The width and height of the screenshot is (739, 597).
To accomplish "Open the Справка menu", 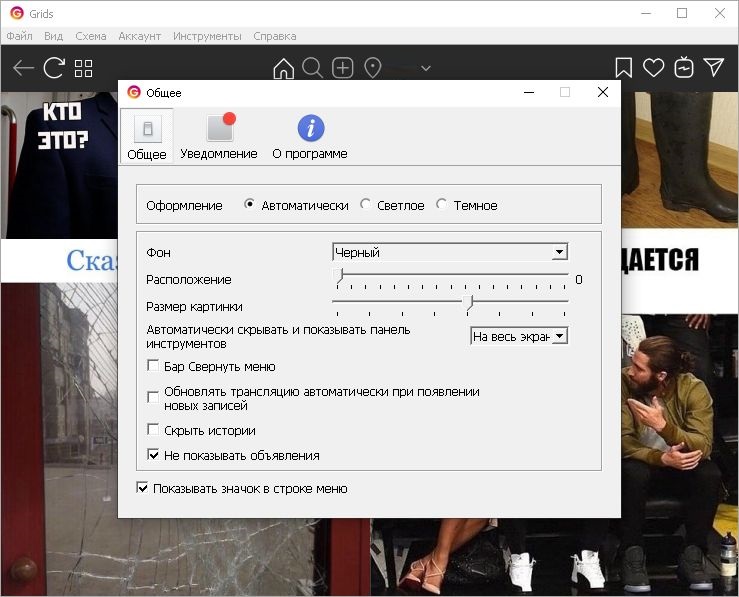I will 275,36.
